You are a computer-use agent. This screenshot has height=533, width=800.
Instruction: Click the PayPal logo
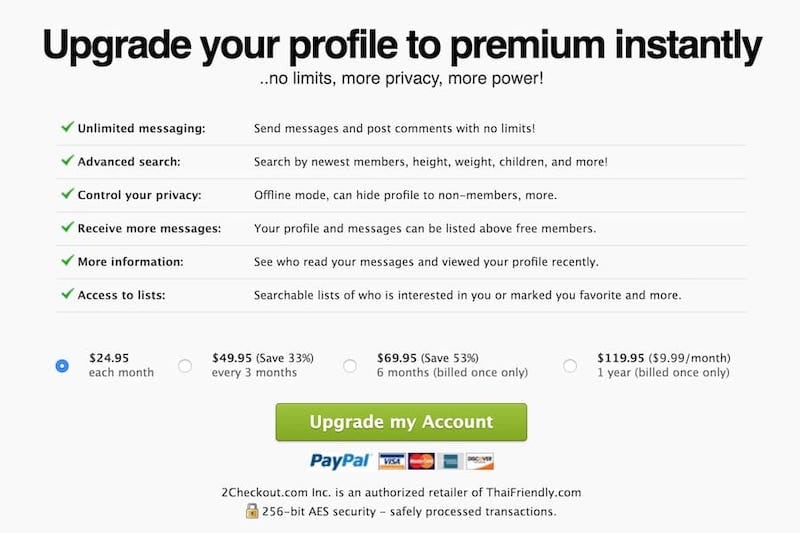(x=340, y=461)
